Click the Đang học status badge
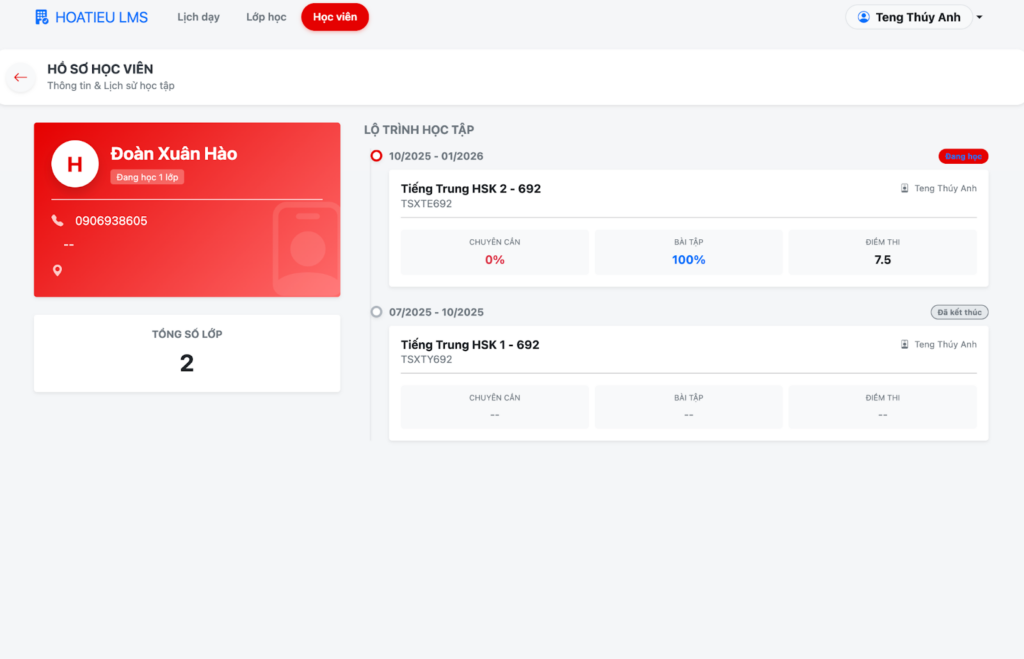The width and height of the screenshot is (1024, 659). tap(963, 156)
